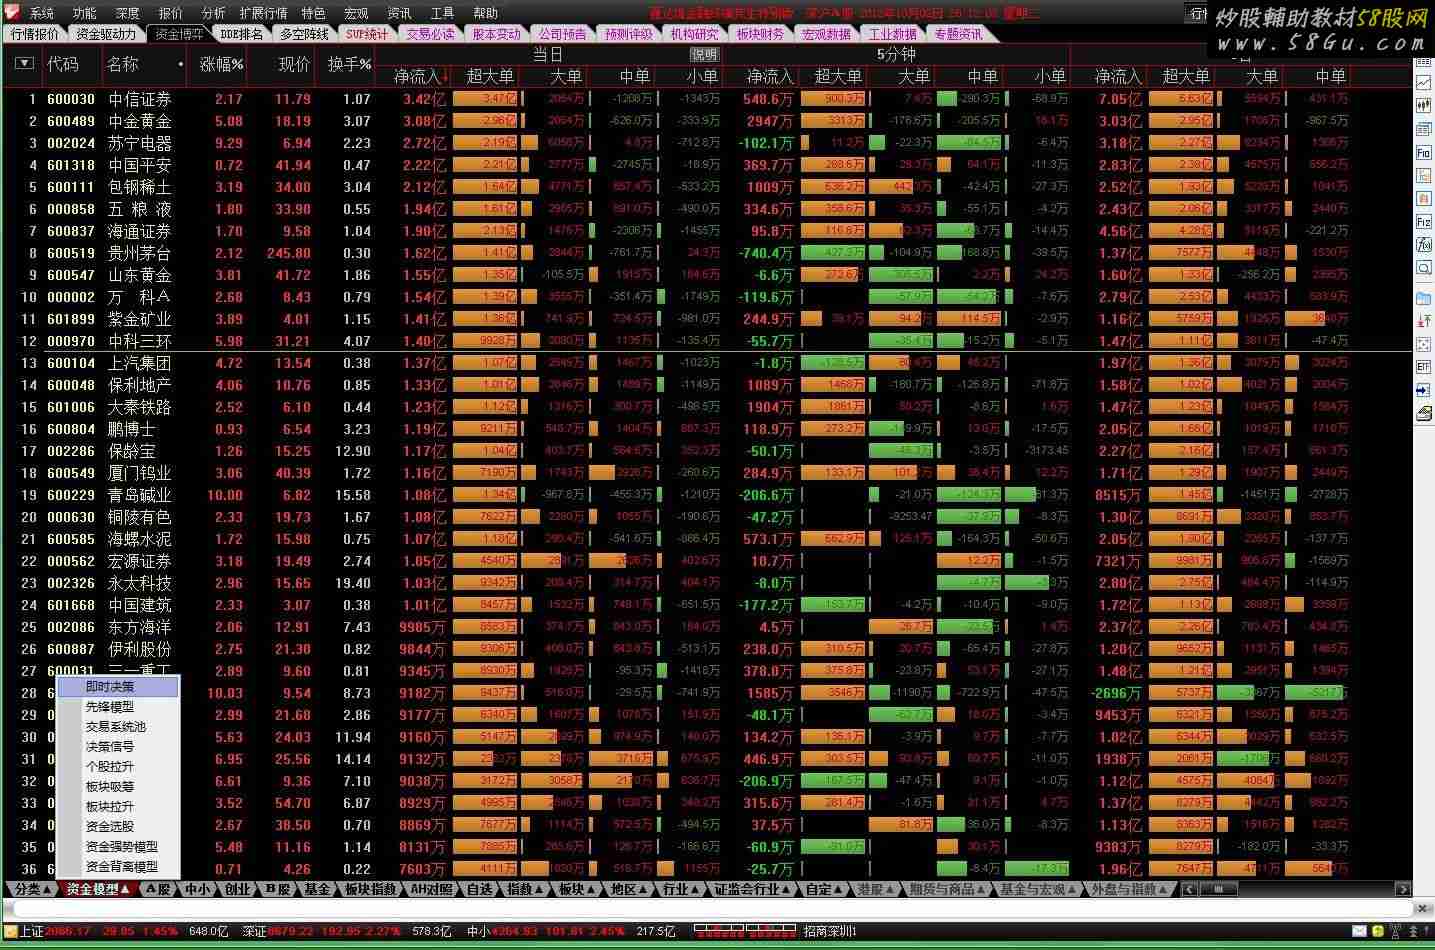Click the Fiz icon in right sidebar
1435x950 pixels.
pos(1424,222)
